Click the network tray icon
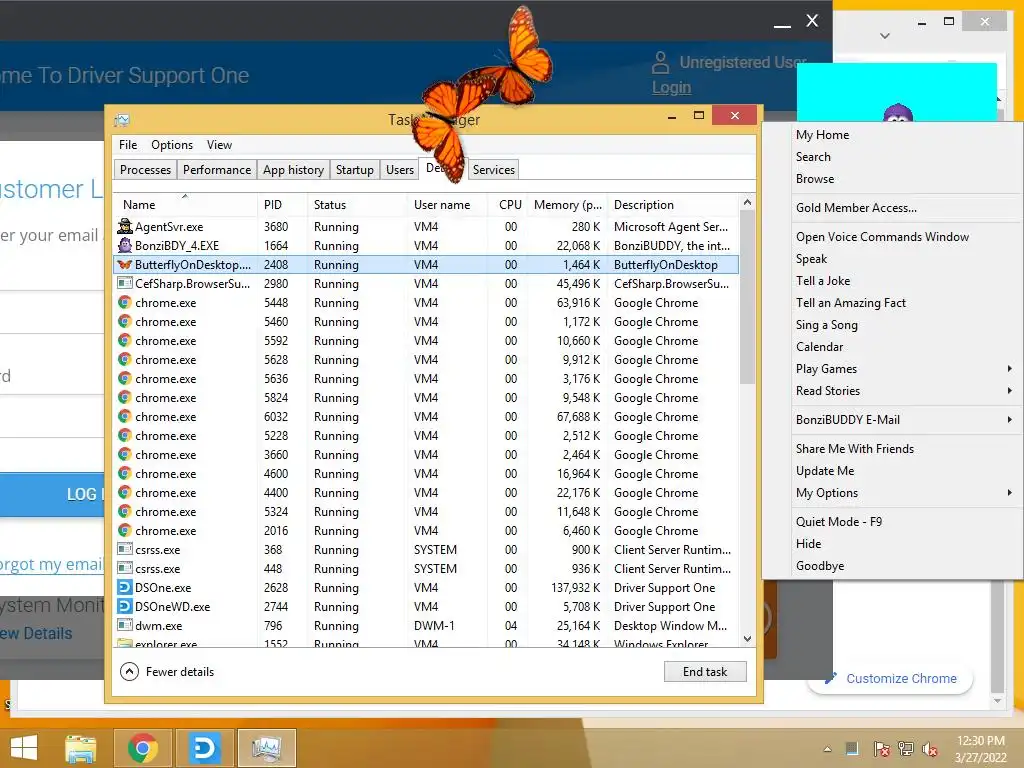Image resolution: width=1024 pixels, height=768 pixels. [906, 749]
